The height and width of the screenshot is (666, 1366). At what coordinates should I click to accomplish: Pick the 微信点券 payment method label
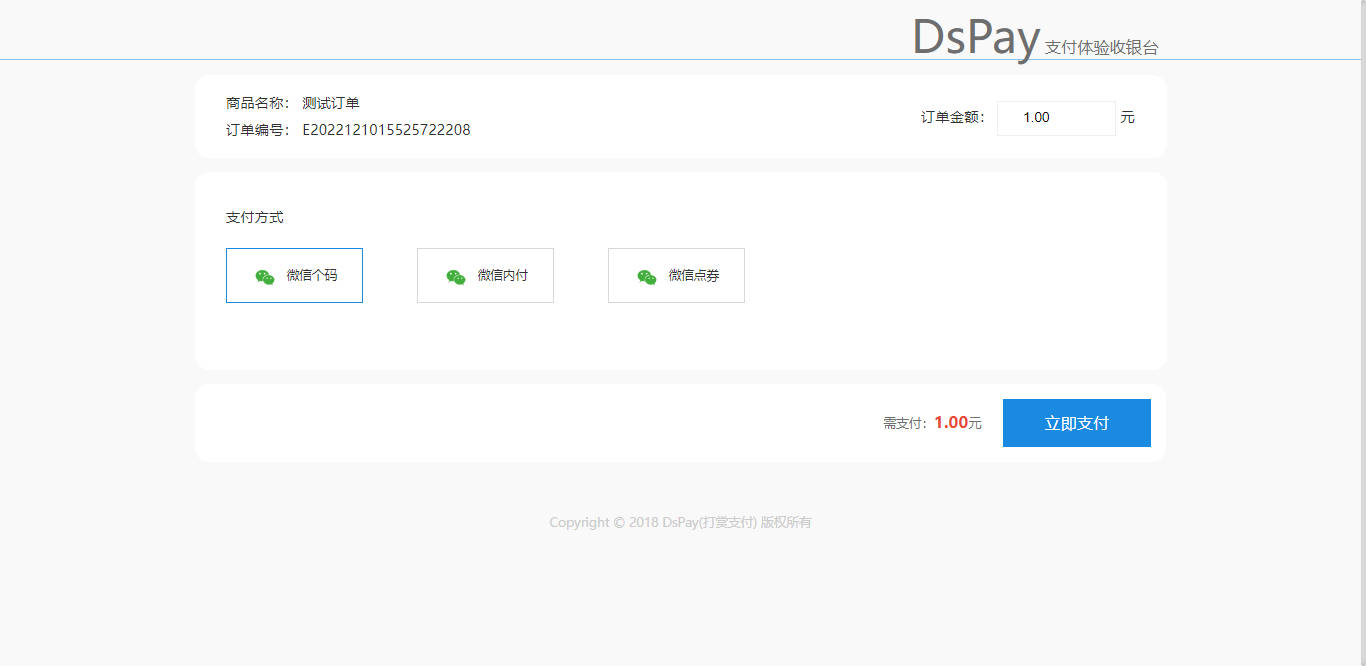[x=694, y=276]
